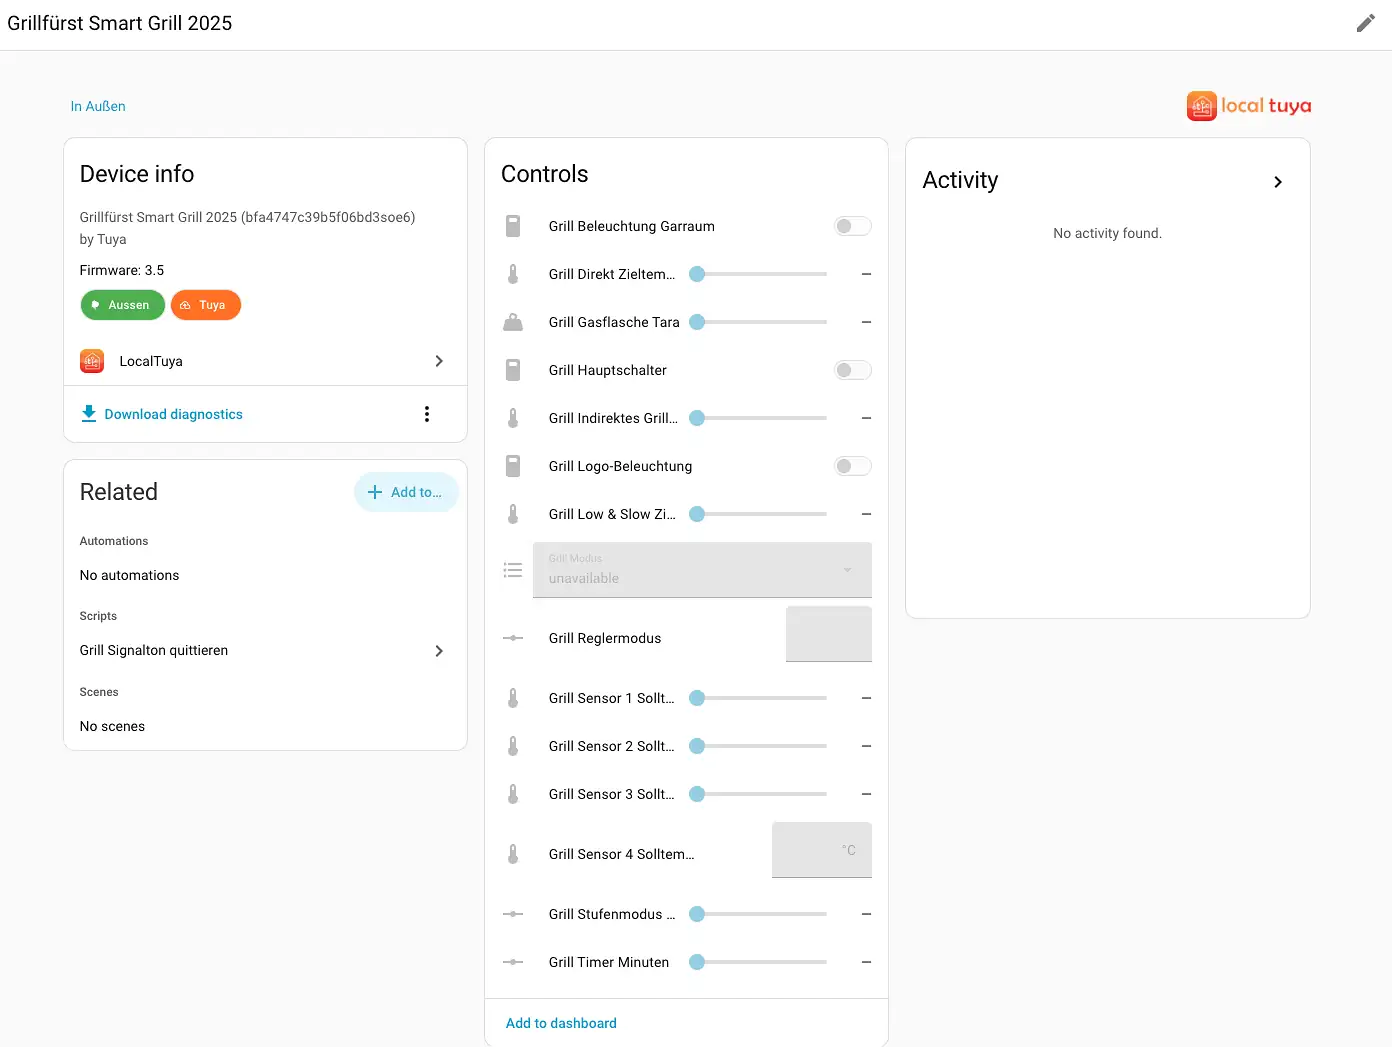Toggle the Grill Logo-Beleuchtung switch

853,466
